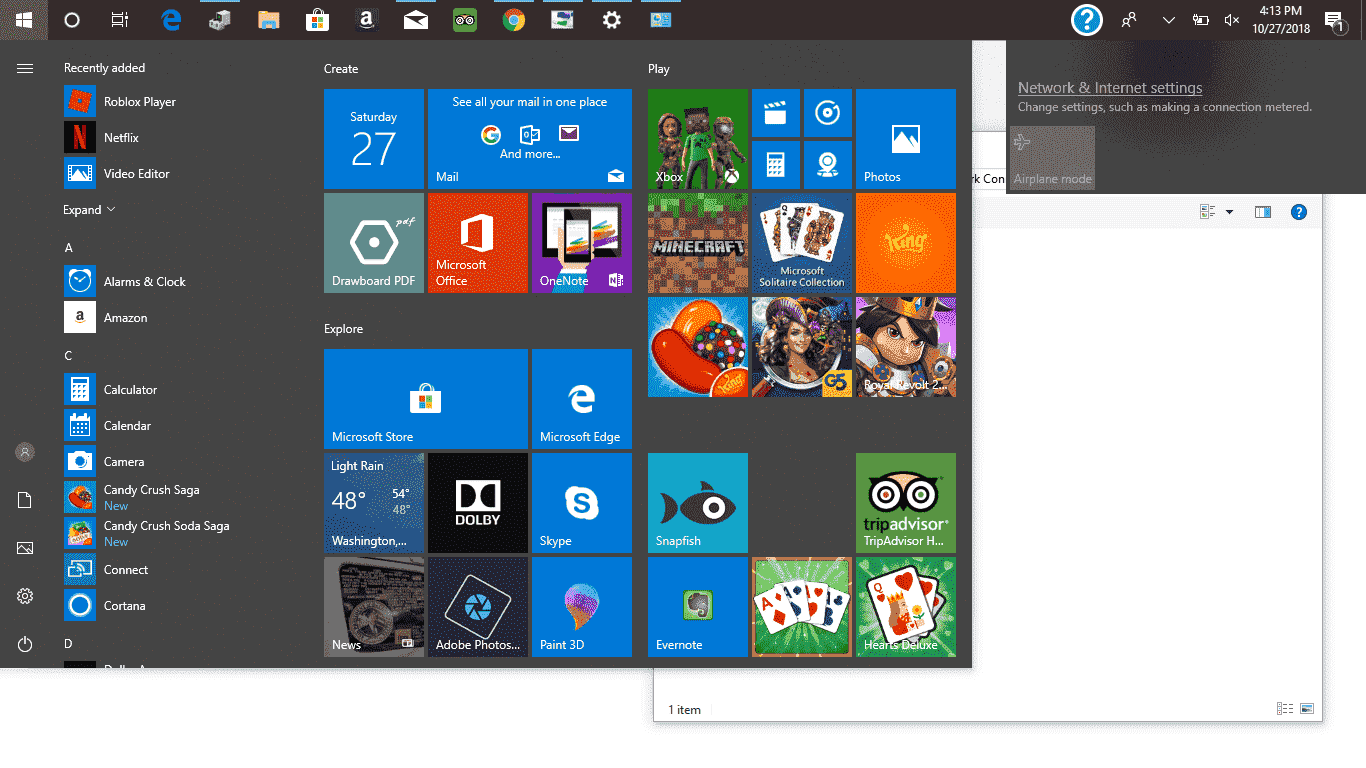
Task: Open the Photos tile
Action: 906,139
